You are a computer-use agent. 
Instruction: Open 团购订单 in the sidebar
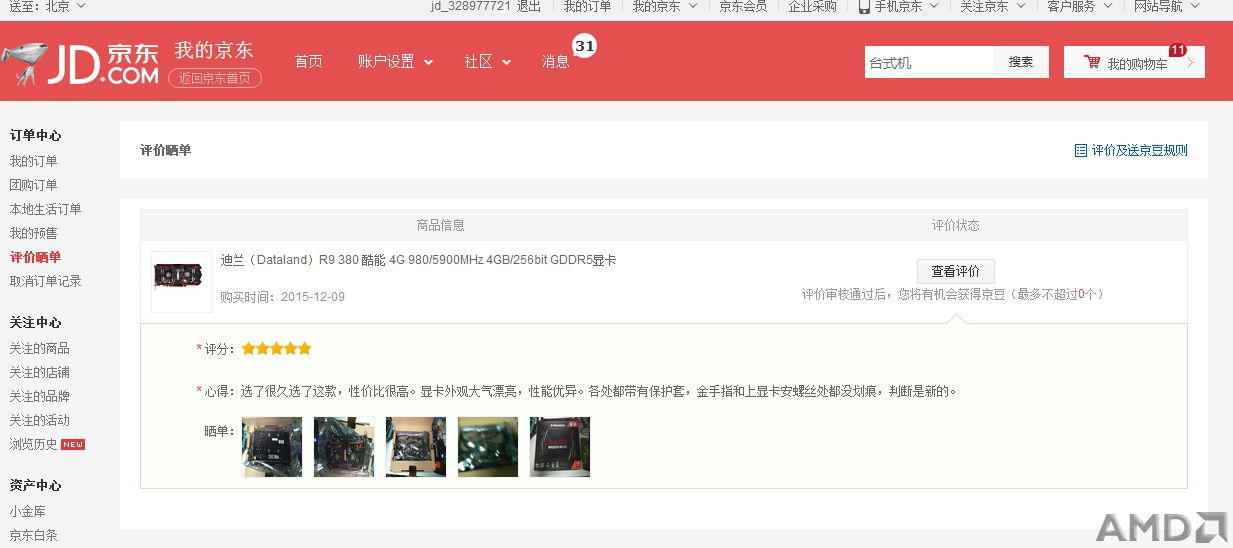(34, 185)
